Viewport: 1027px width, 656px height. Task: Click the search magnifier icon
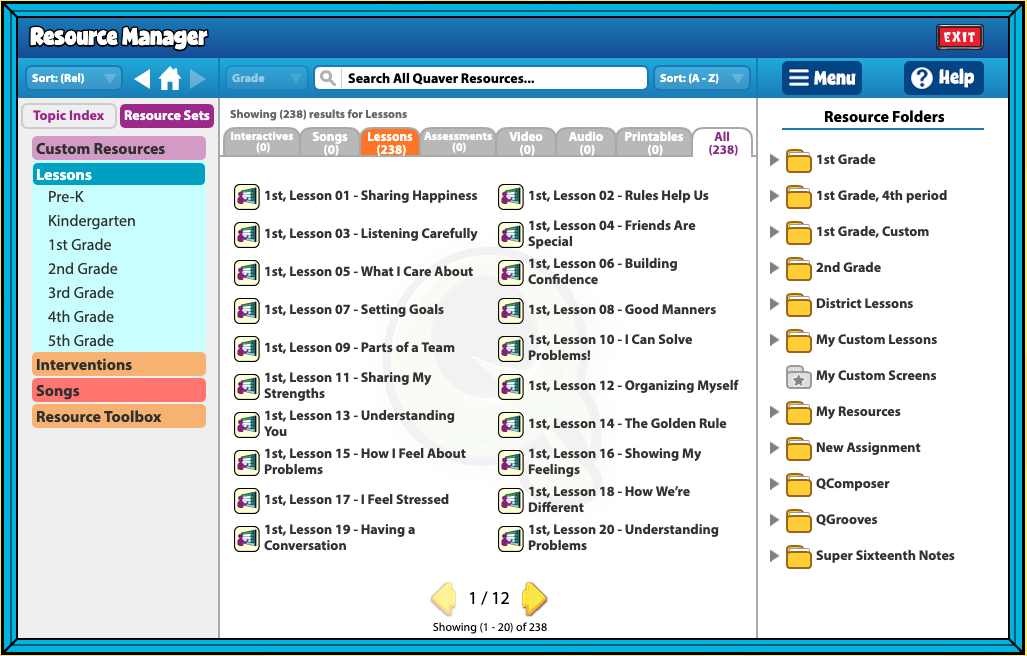pos(328,79)
